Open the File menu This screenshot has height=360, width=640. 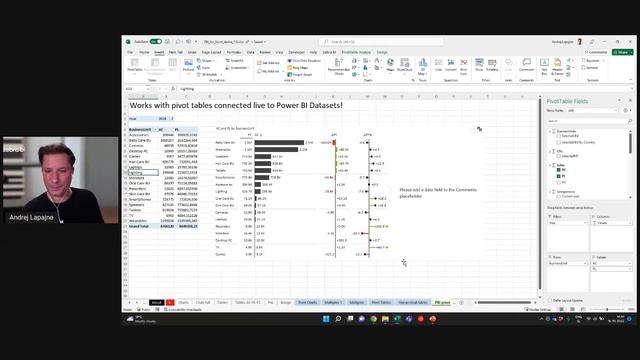tap(130, 53)
